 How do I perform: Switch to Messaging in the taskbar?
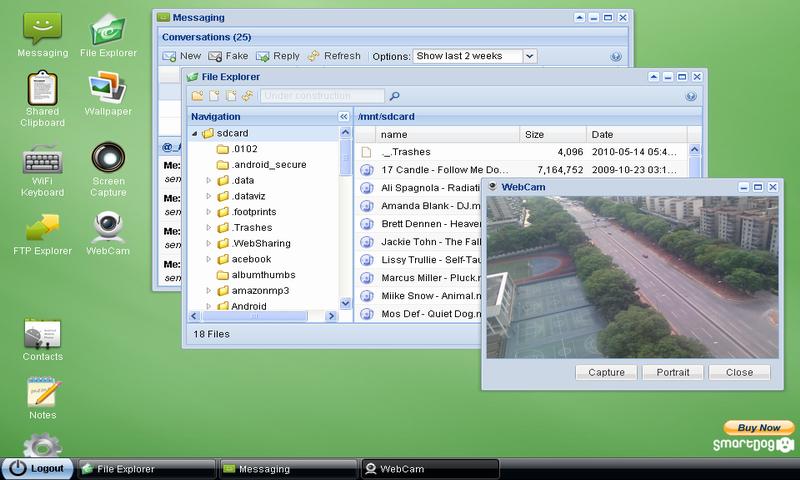[288, 468]
